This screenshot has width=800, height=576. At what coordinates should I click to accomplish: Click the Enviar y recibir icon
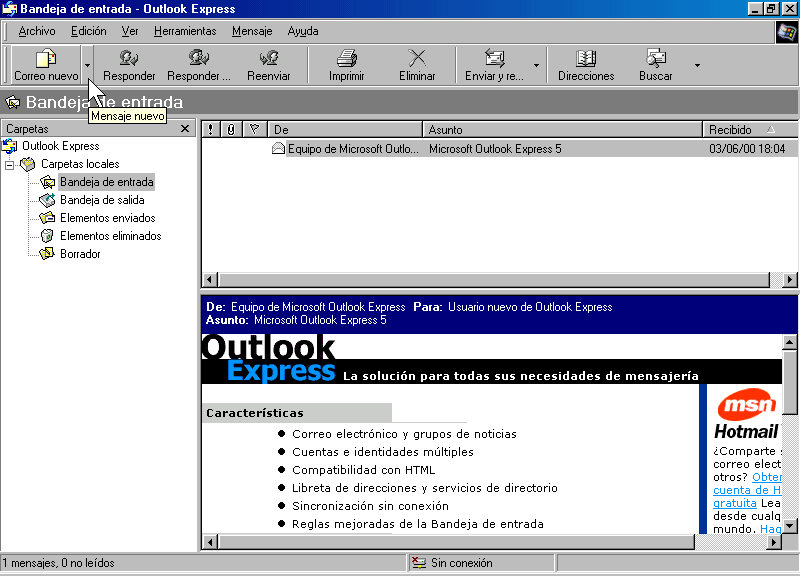point(494,58)
